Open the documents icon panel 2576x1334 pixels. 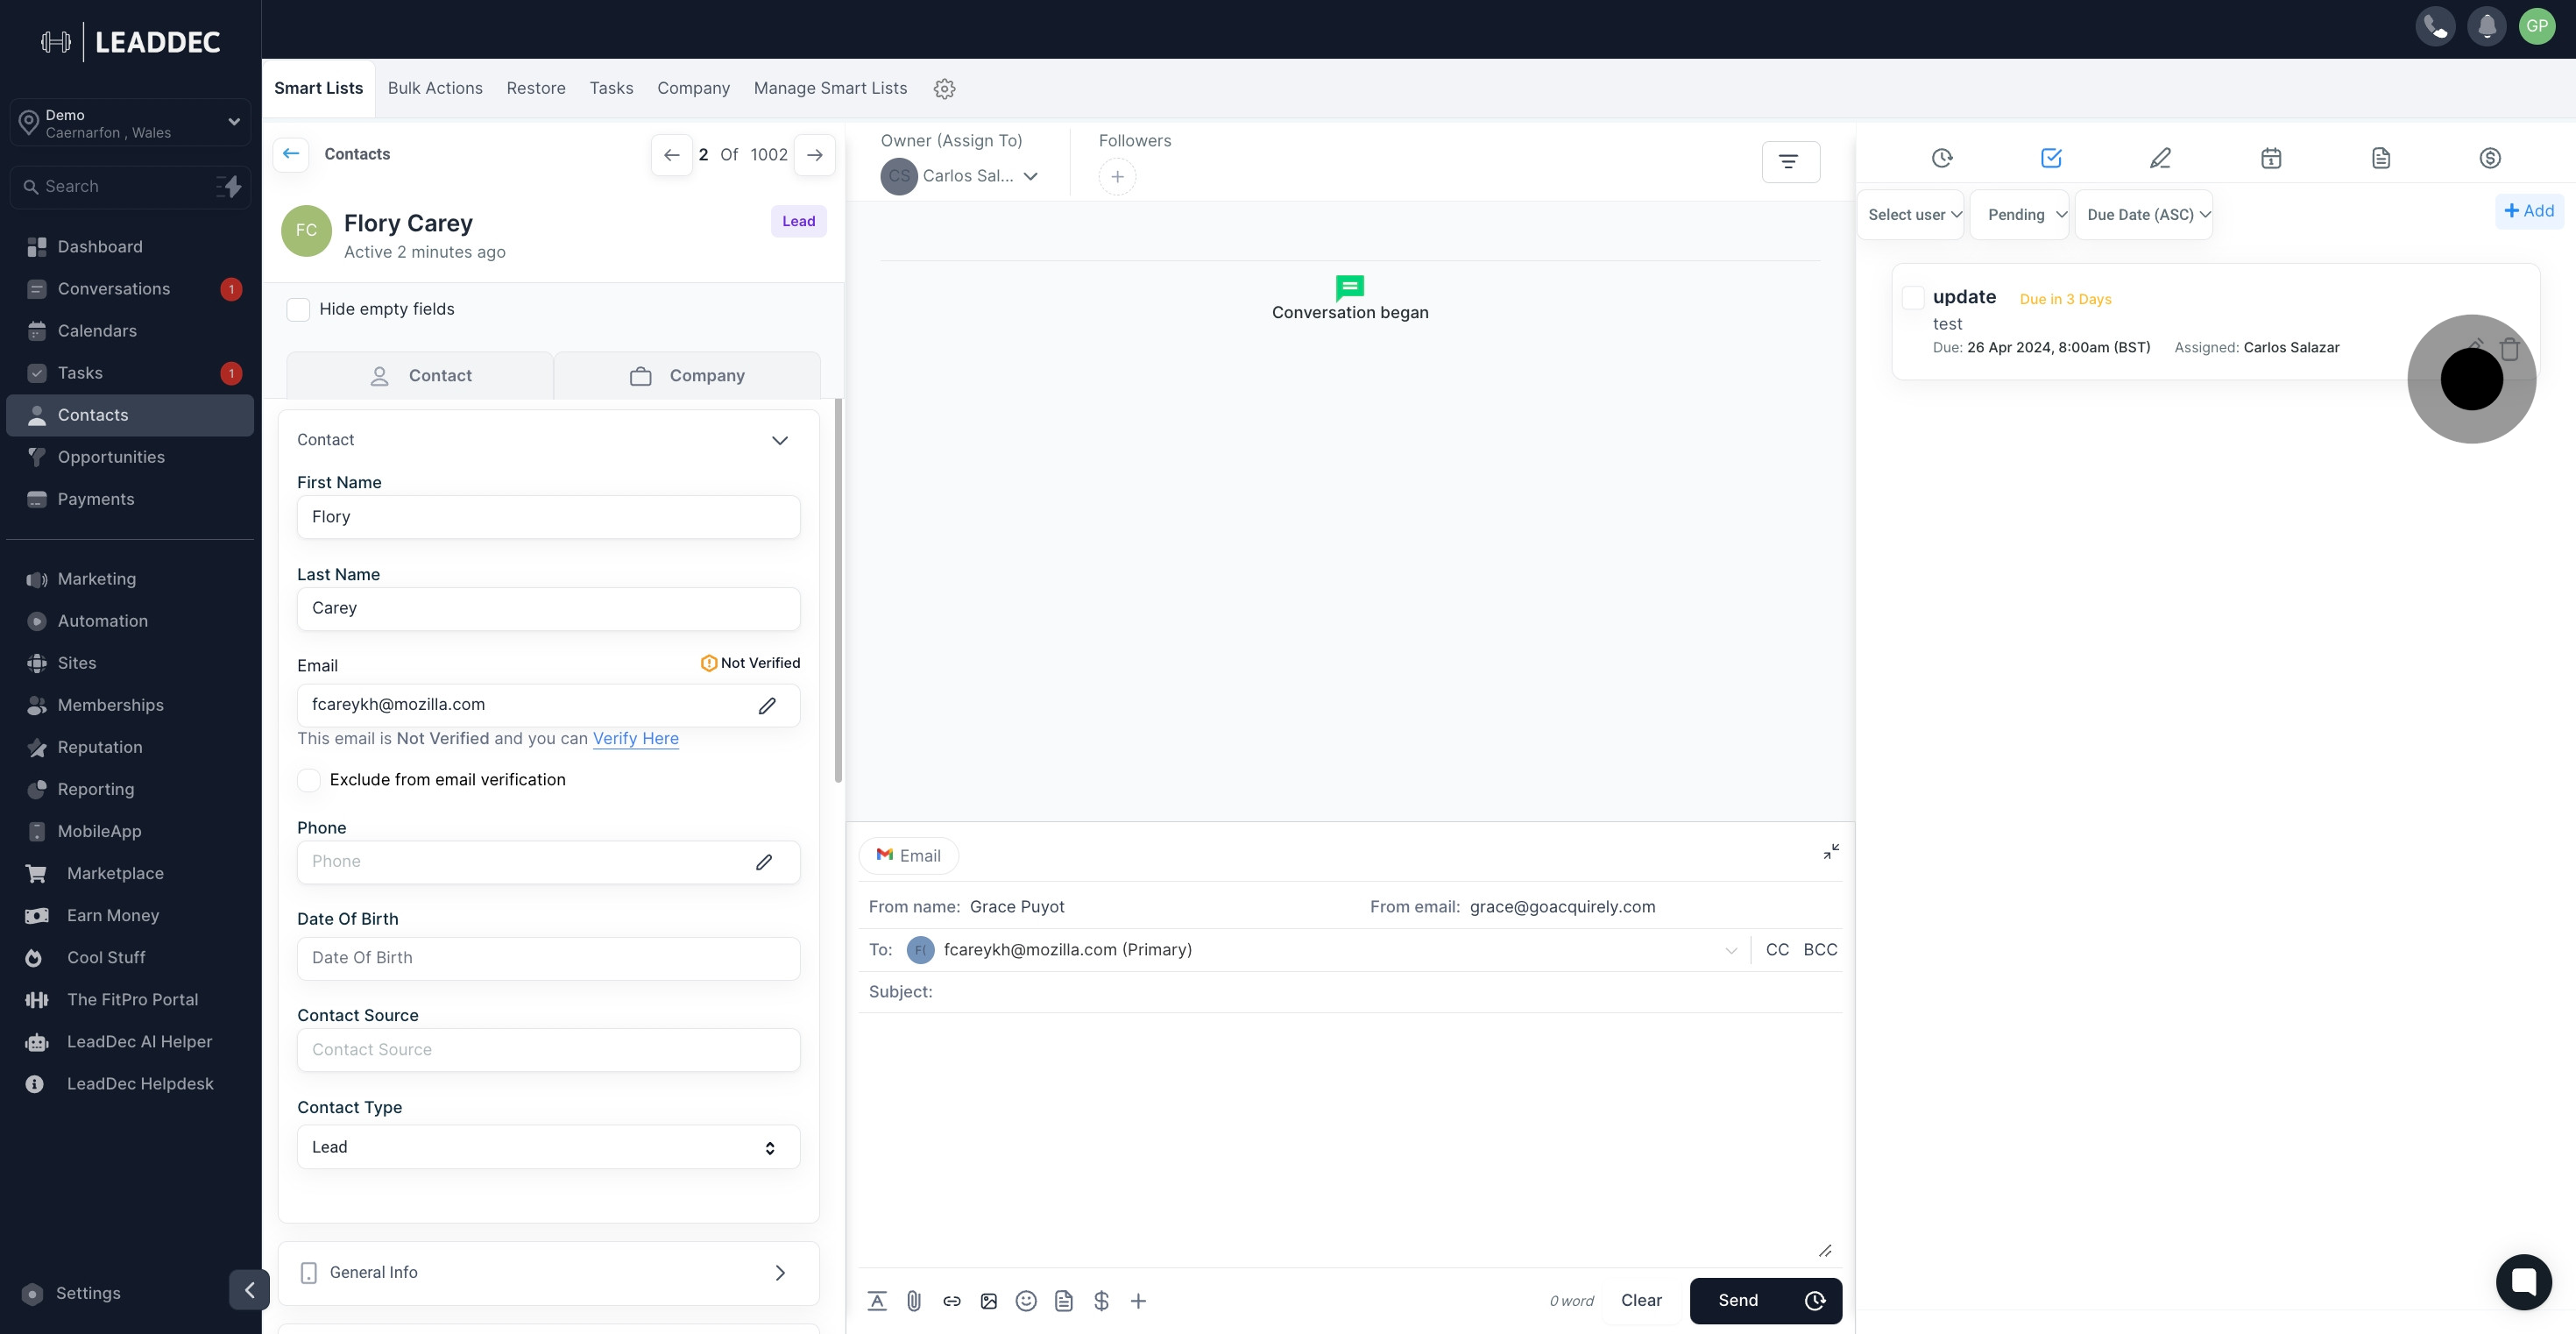point(2381,158)
